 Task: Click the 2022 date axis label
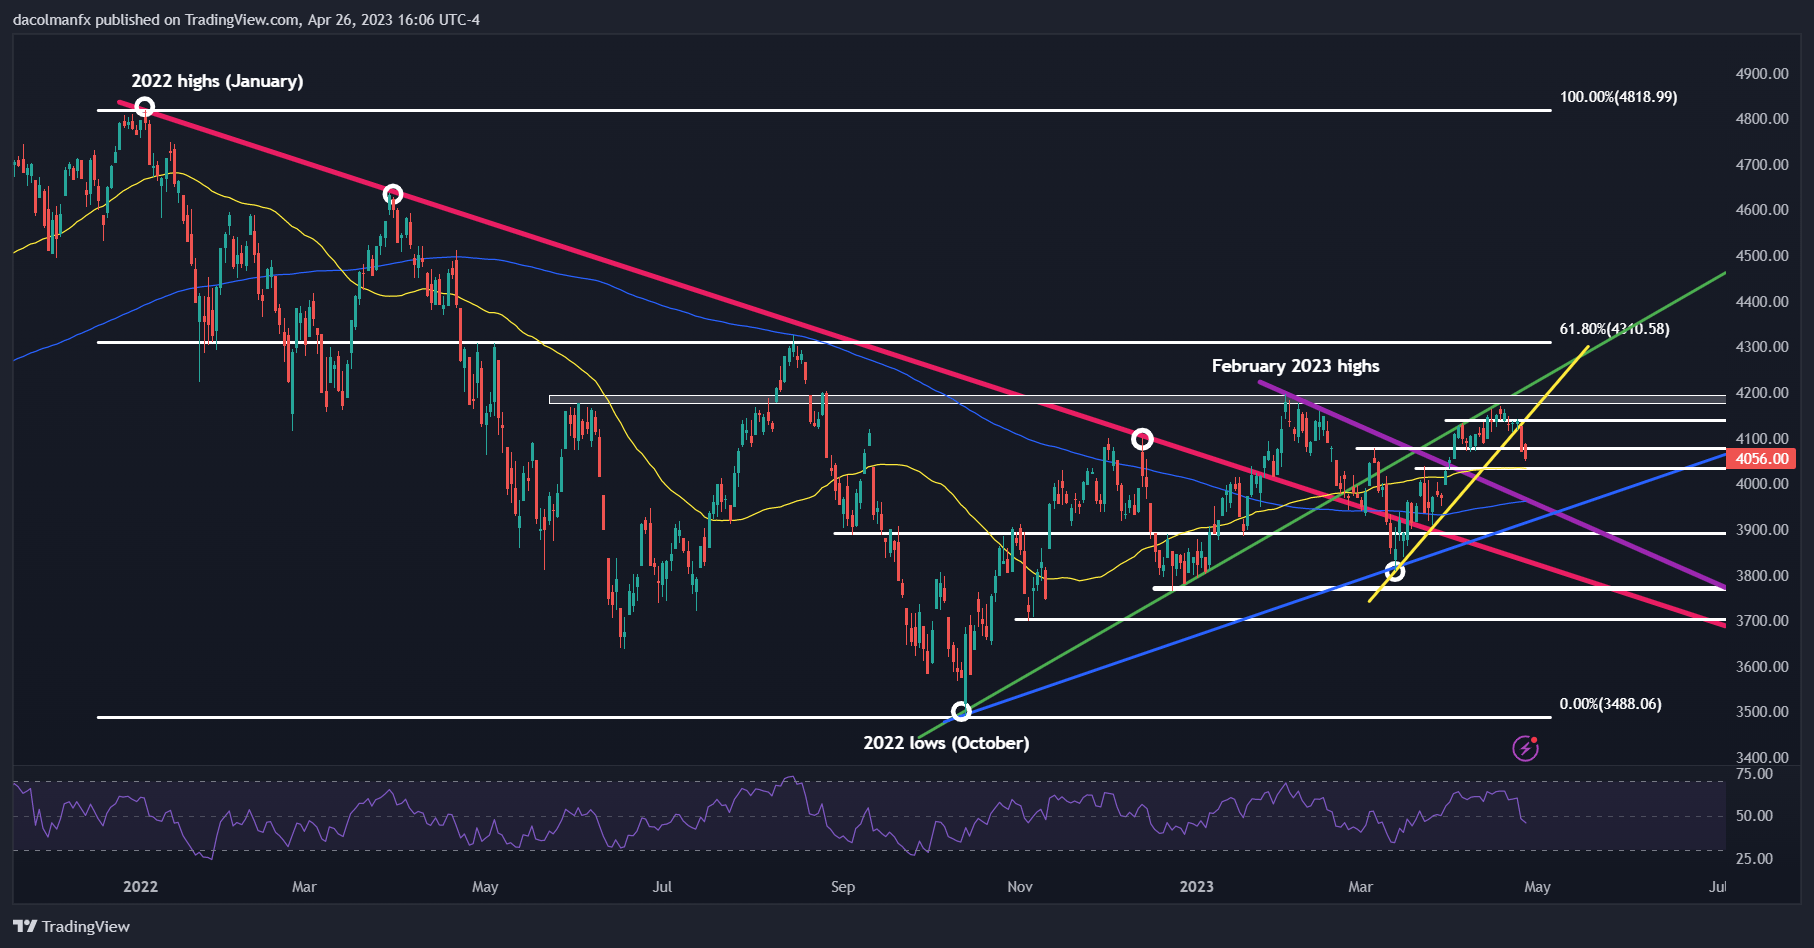(x=140, y=887)
